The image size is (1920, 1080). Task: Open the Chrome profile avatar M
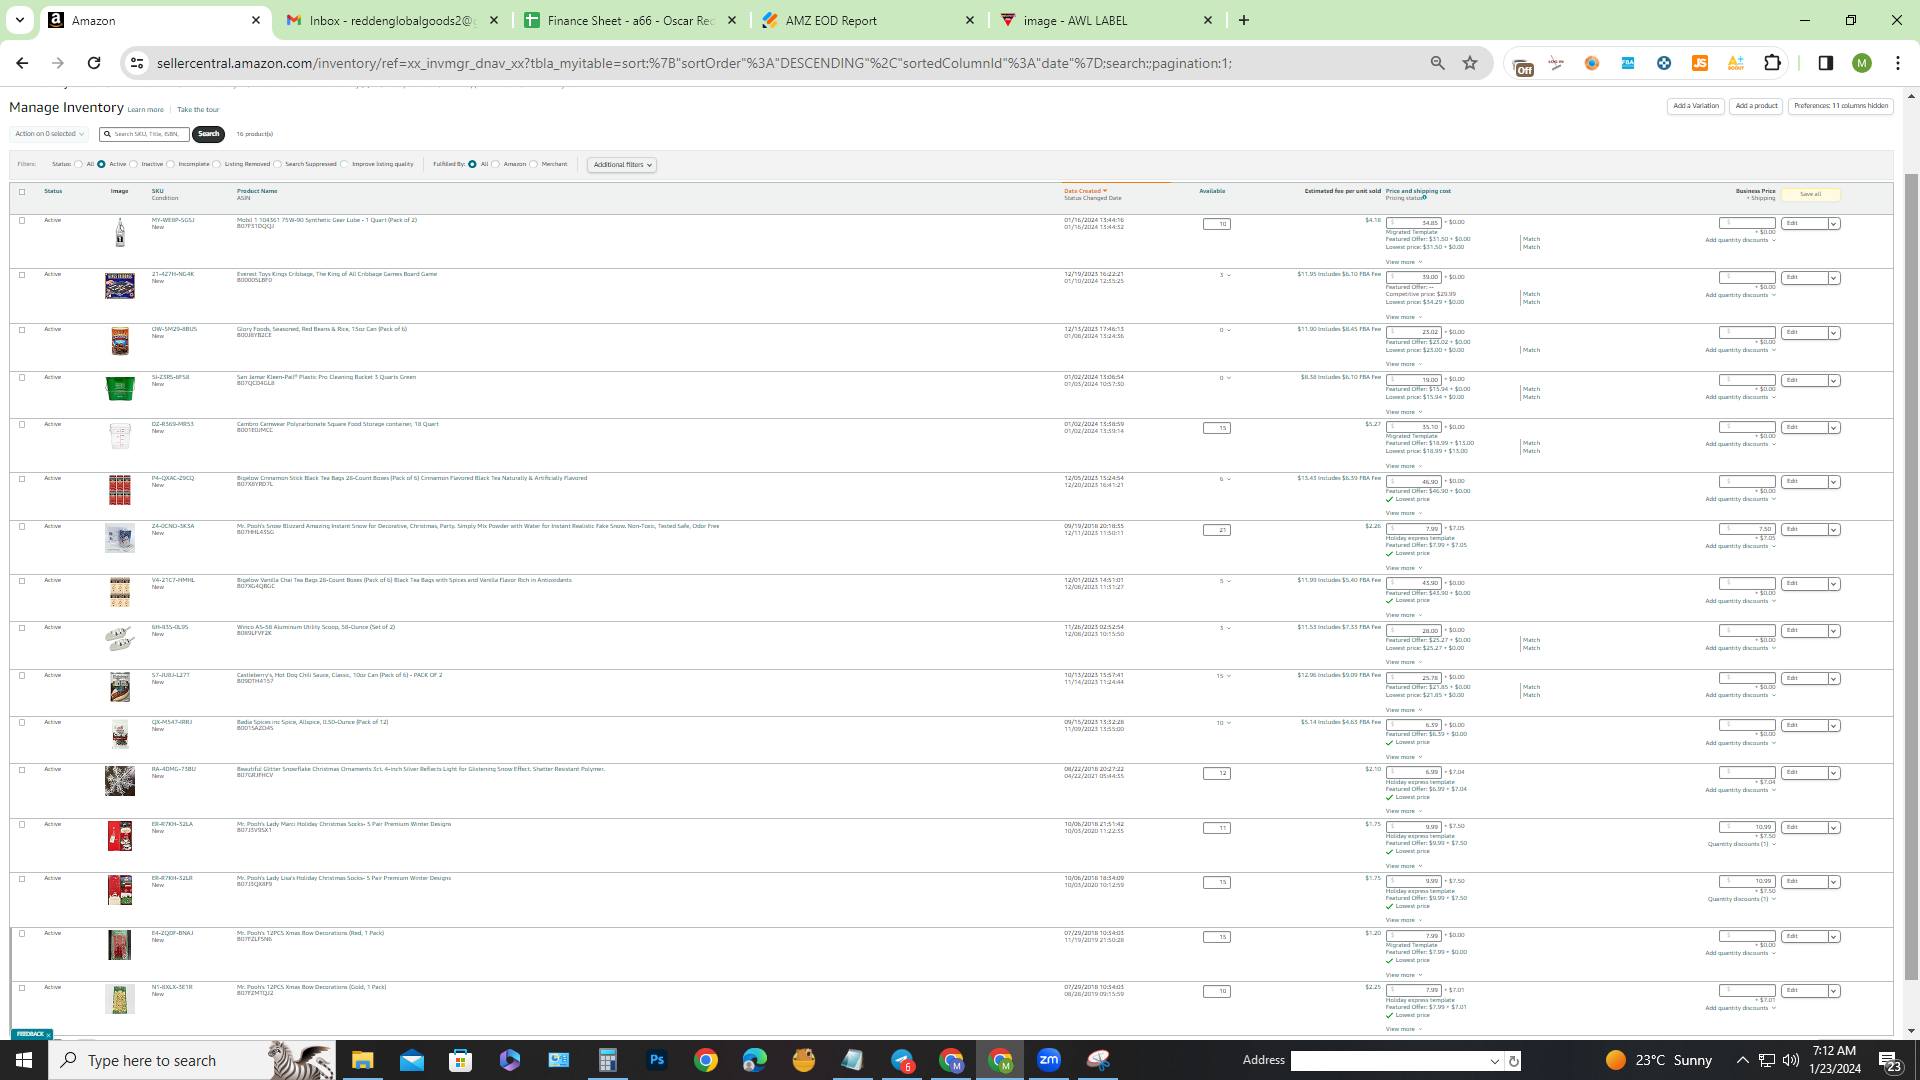(1862, 63)
